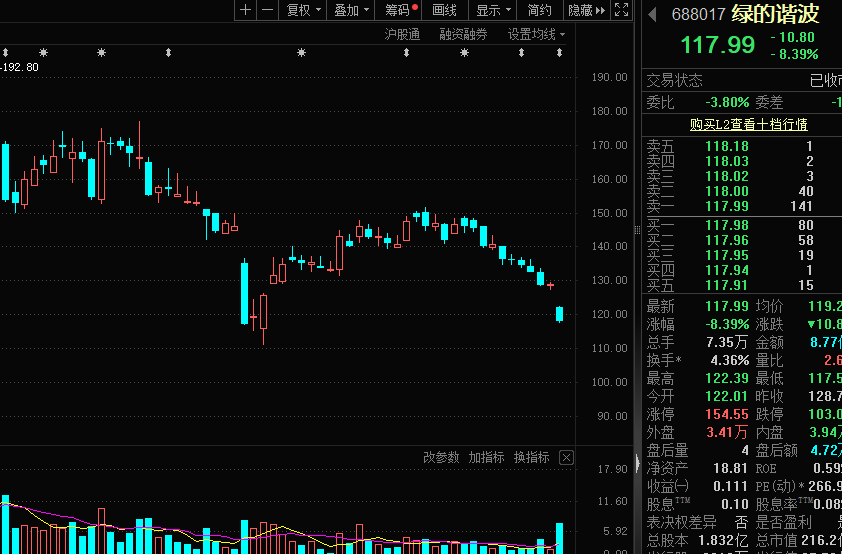Viewport: 842px width, 554px height.
Task: Click 隐藏 to hide side panel
Action: click(586, 10)
